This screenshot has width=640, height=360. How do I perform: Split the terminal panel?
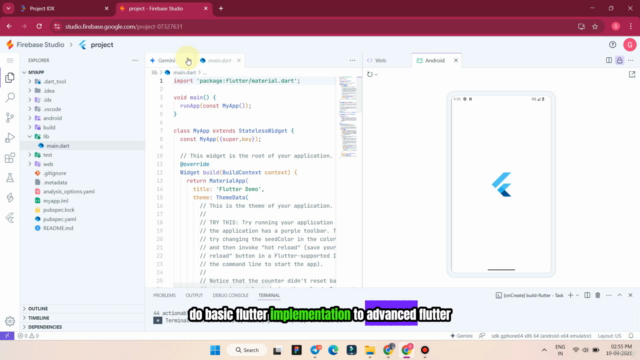pos(587,295)
